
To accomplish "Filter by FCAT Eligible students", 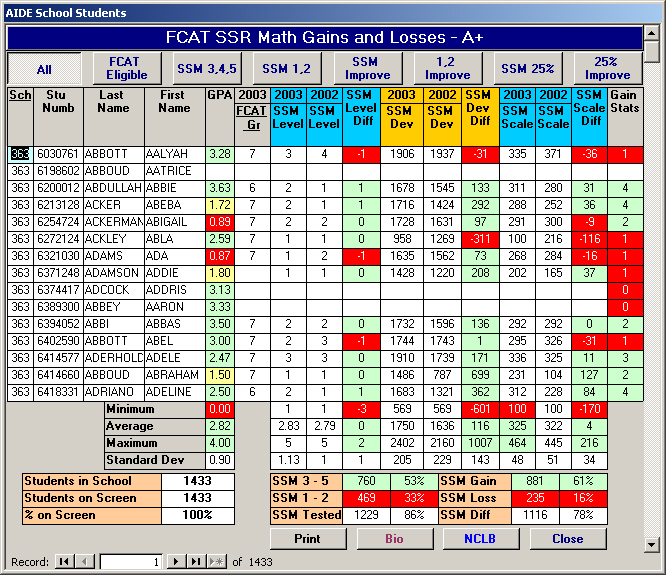I will [x=127, y=69].
